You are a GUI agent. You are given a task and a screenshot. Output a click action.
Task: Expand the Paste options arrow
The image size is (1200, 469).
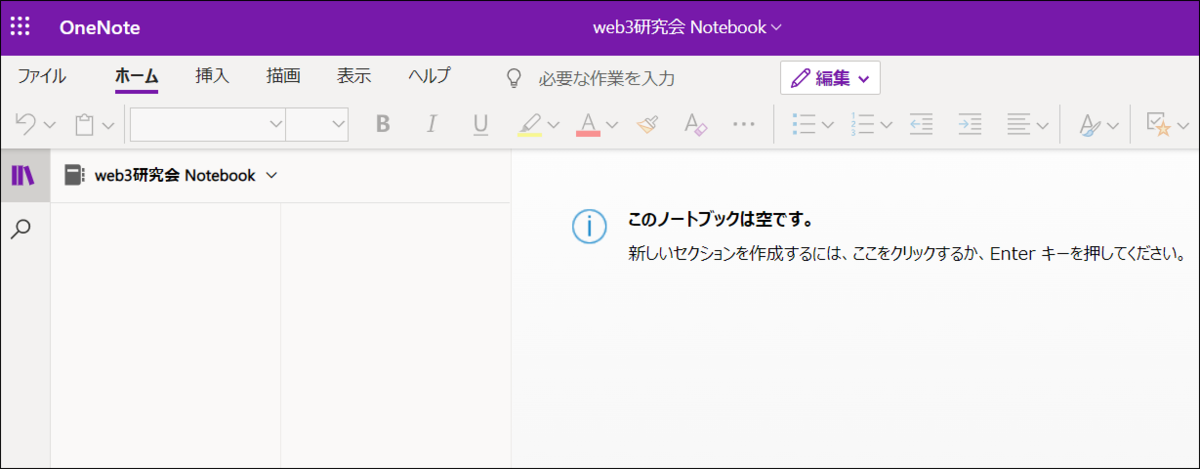click(108, 125)
